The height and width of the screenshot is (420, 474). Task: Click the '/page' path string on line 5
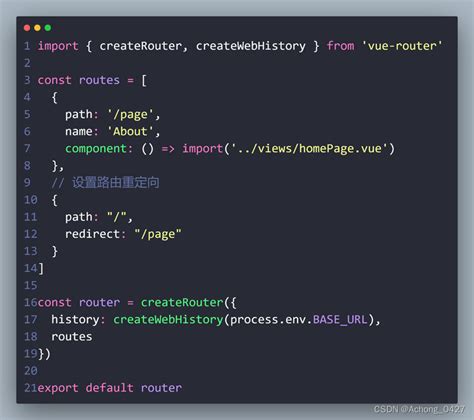(130, 115)
